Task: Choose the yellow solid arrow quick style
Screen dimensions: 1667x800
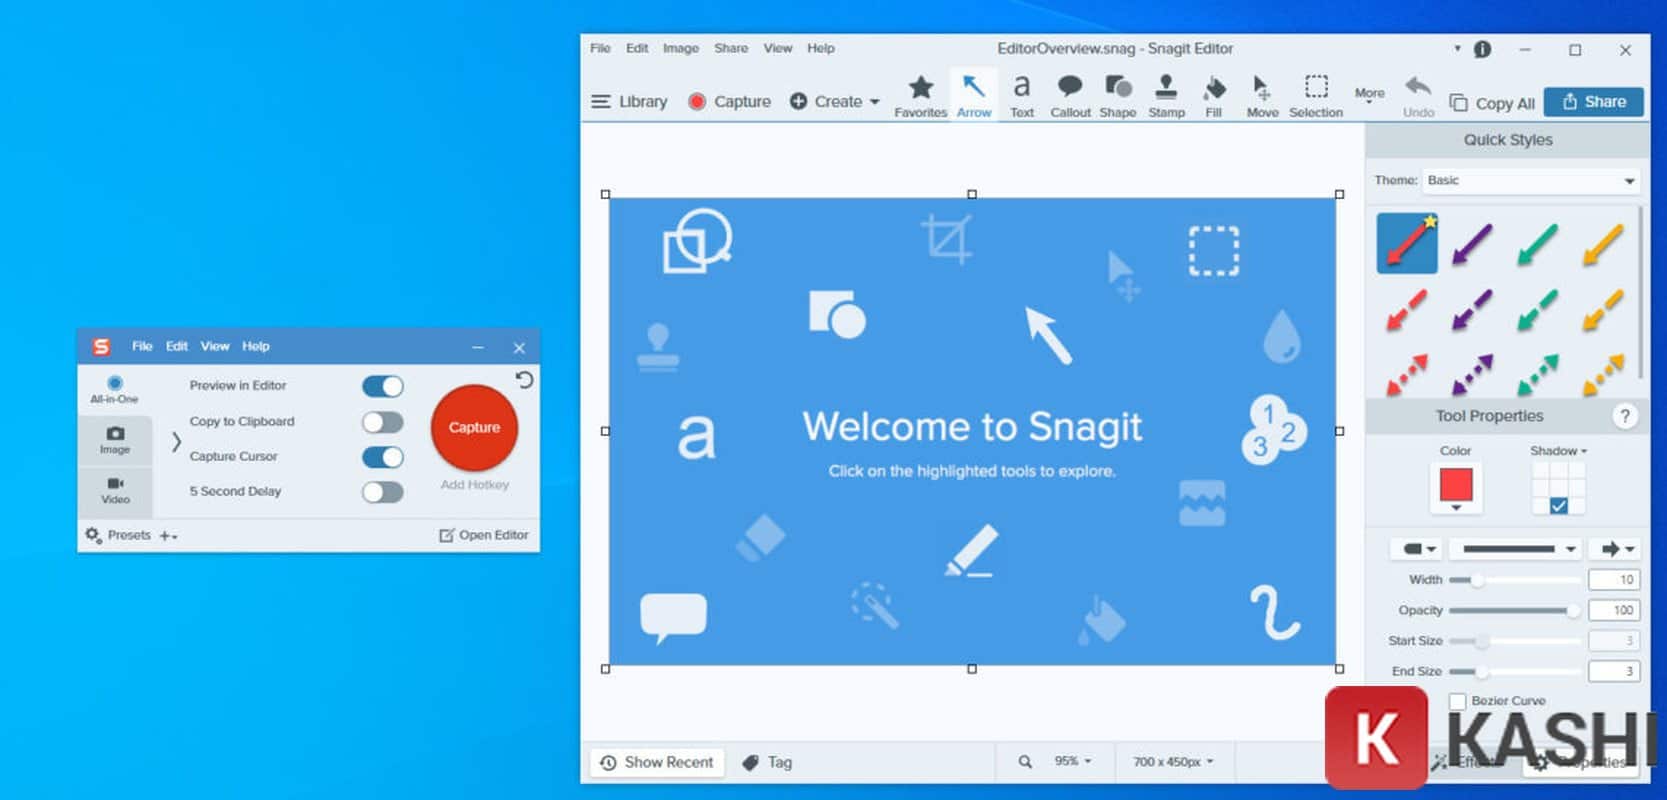Action: (1603, 244)
